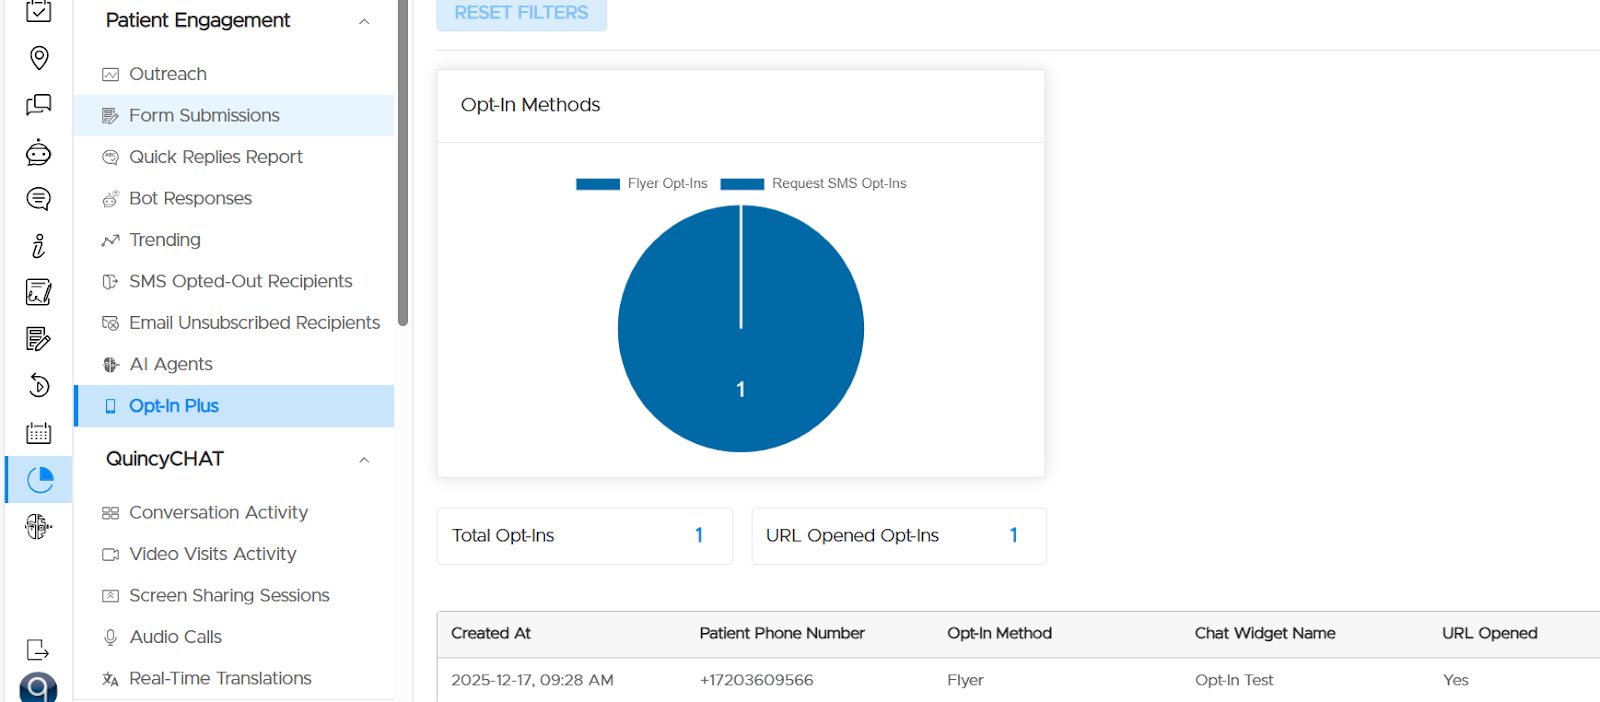Click the Video Visits camera icon

(111, 554)
